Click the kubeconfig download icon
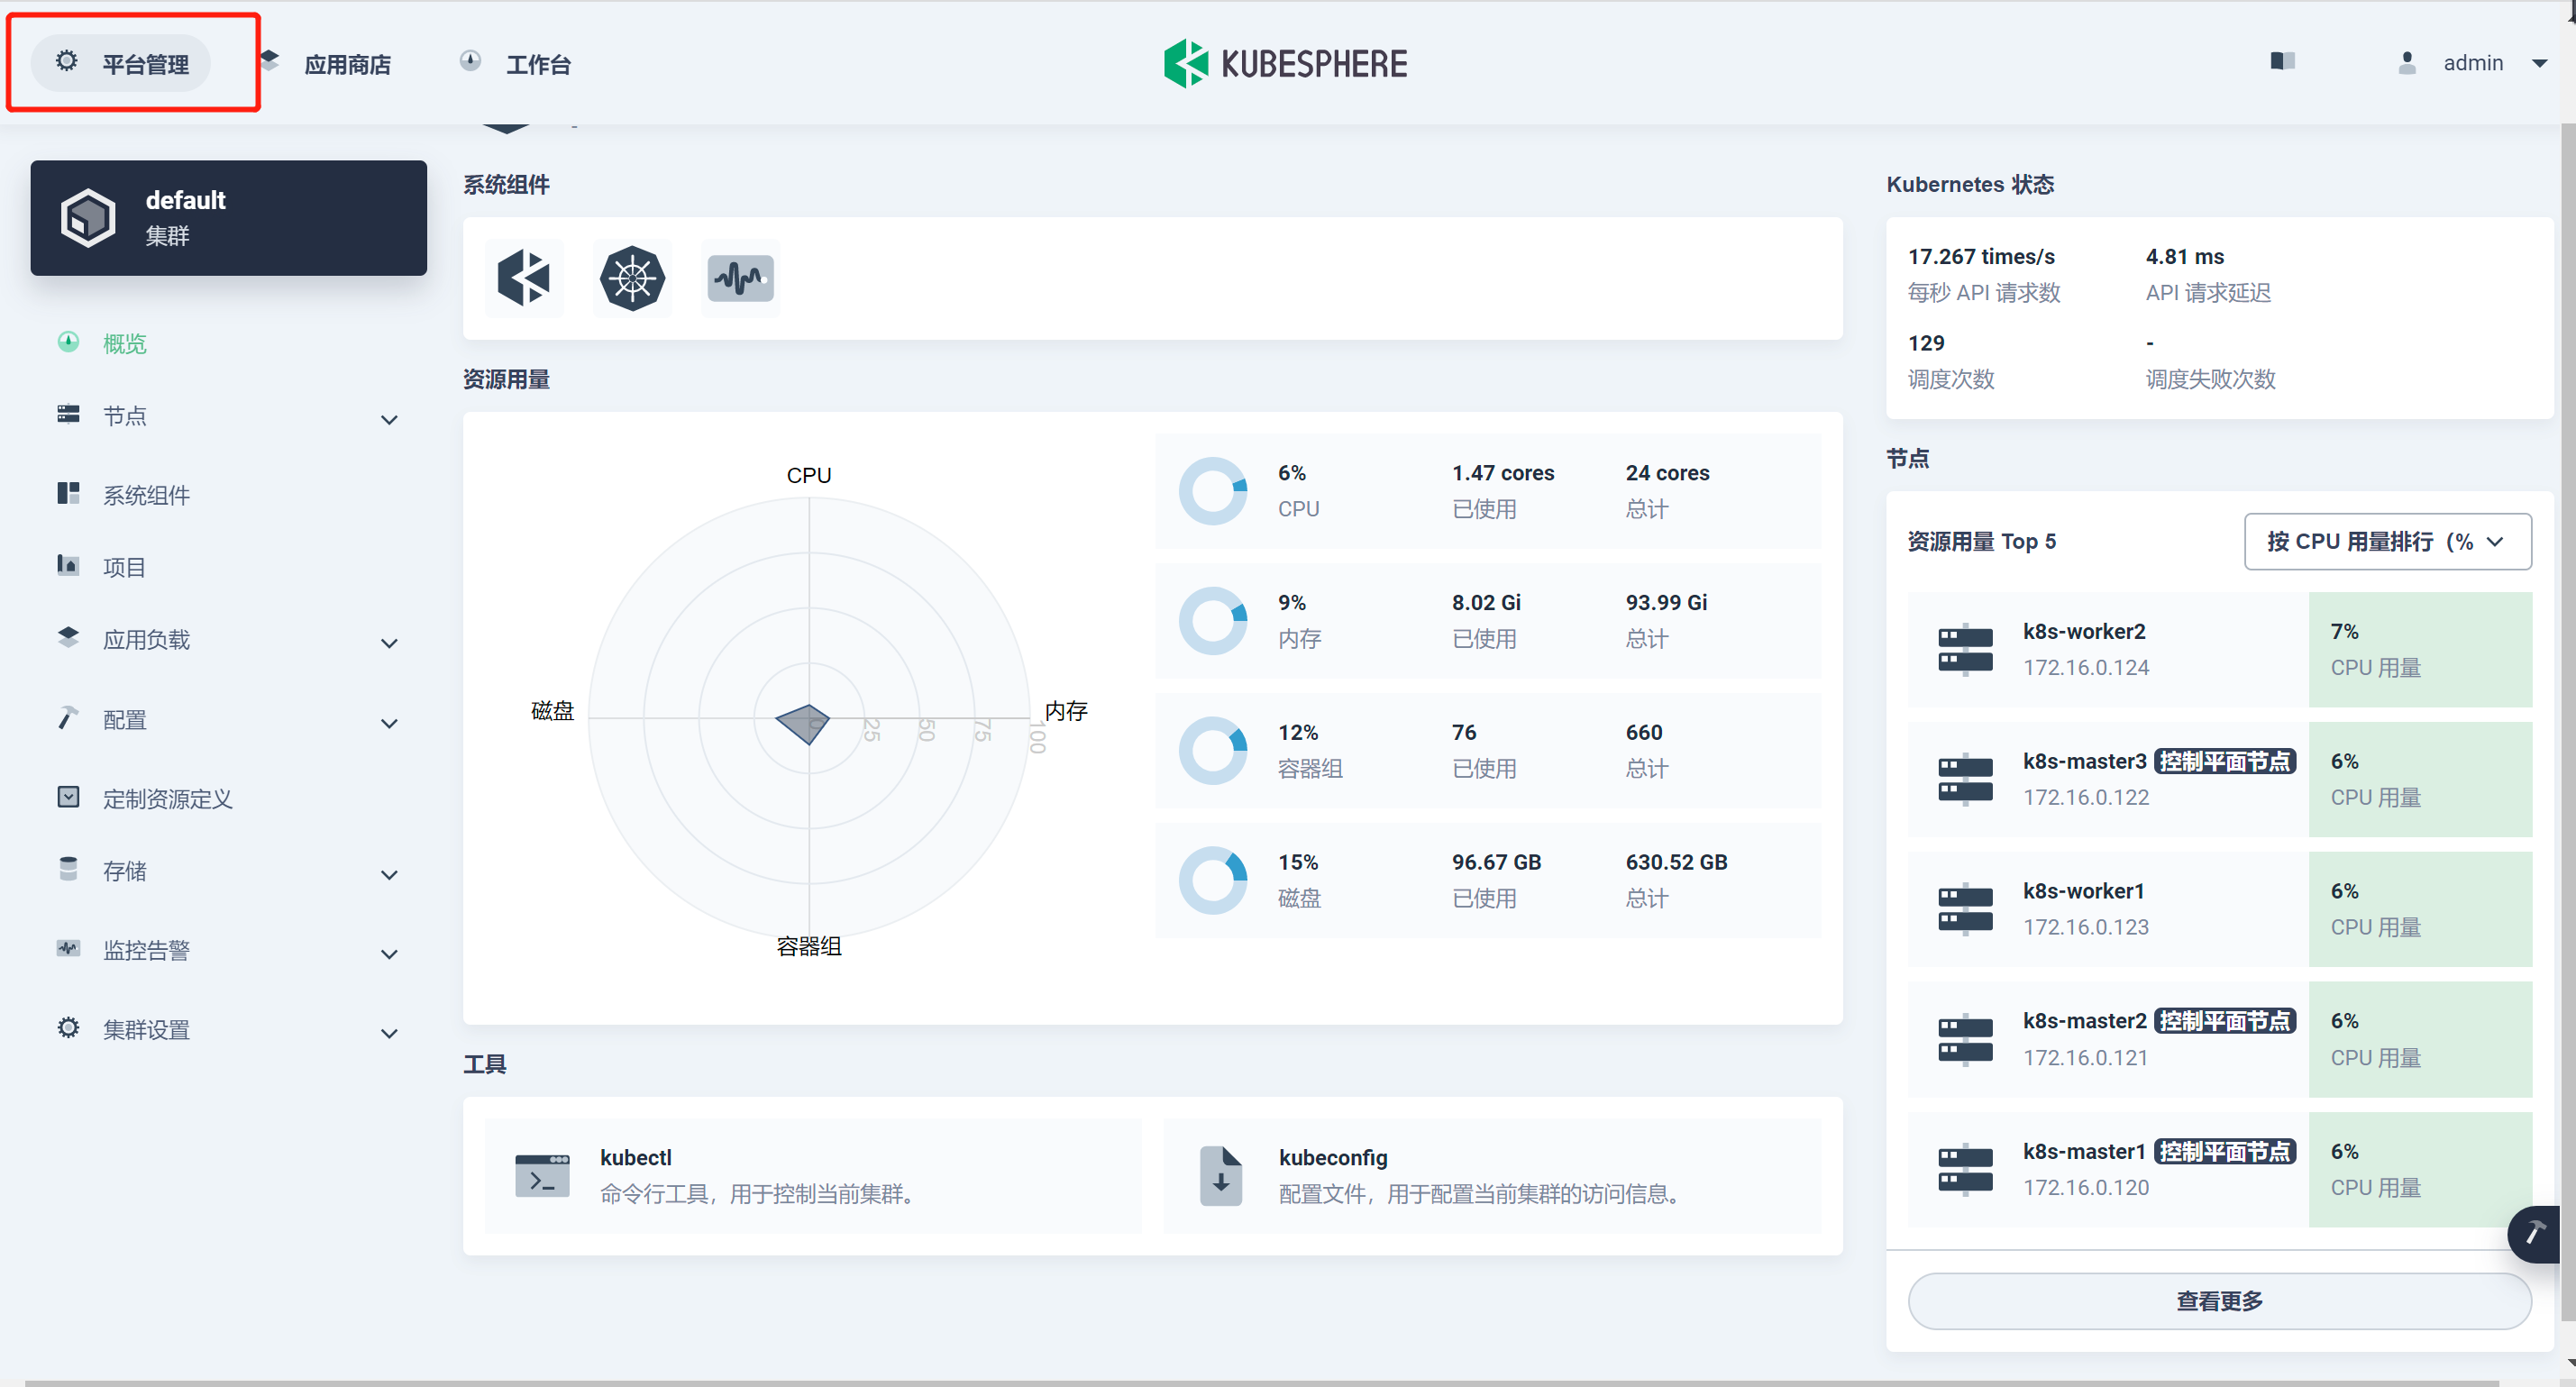Image resolution: width=2576 pixels, height=1387 pixels. point(1220,1175)
